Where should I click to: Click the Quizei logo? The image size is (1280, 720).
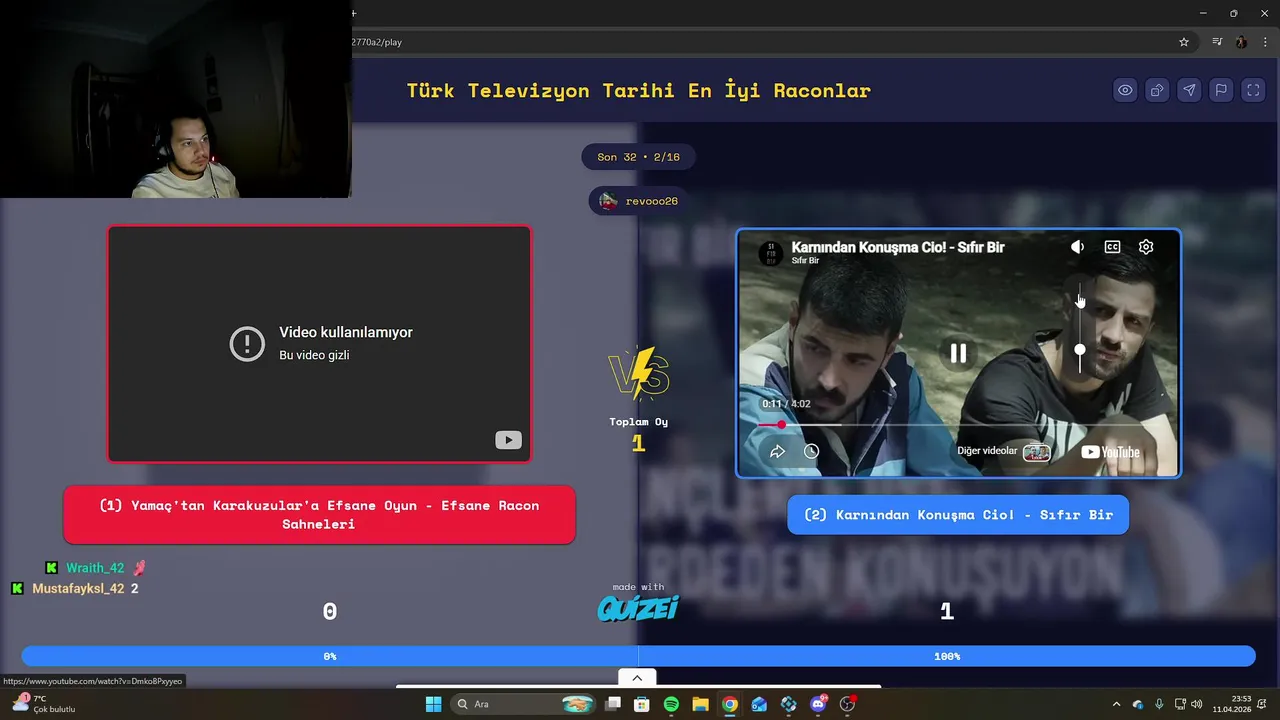(638, 607)
